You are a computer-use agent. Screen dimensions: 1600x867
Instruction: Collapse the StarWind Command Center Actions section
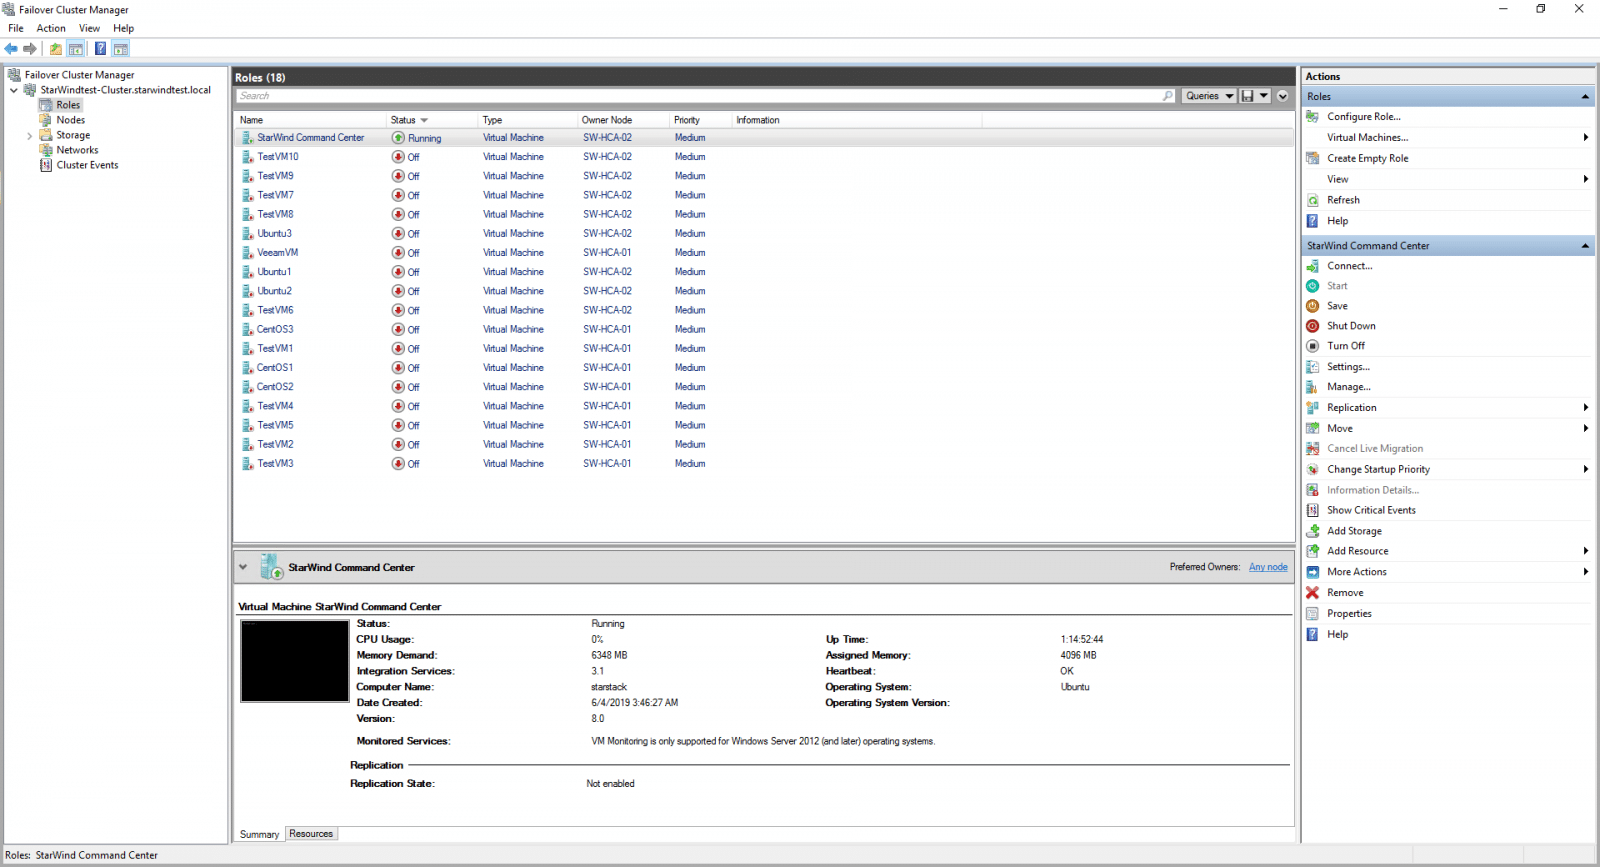pyautogui.click(x=1585, y=246)
